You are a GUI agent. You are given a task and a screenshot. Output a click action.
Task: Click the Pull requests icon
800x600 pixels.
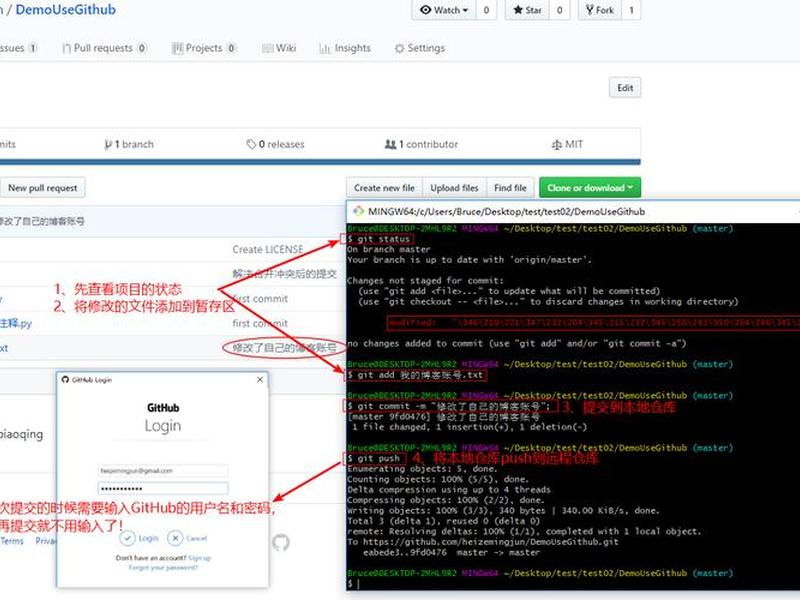[66, 48]
